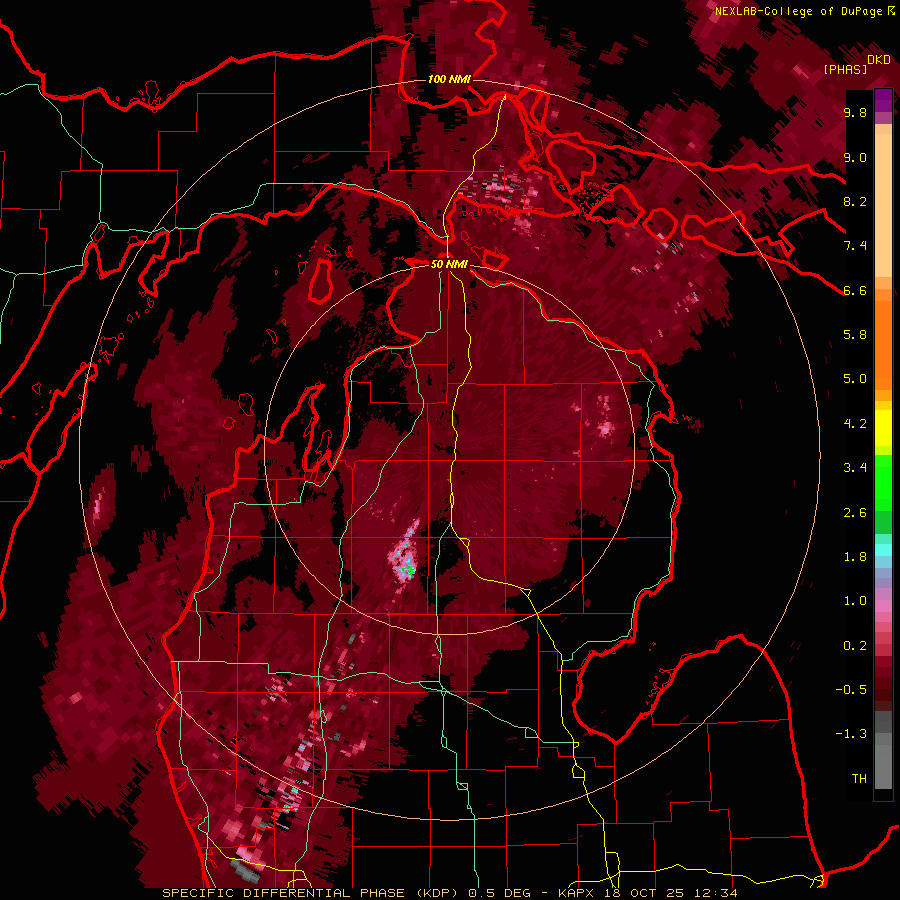The width and height of the screenshot is (900, 900).
Task: Select the 8.2 scale value
Action: (x=855, y=201)
